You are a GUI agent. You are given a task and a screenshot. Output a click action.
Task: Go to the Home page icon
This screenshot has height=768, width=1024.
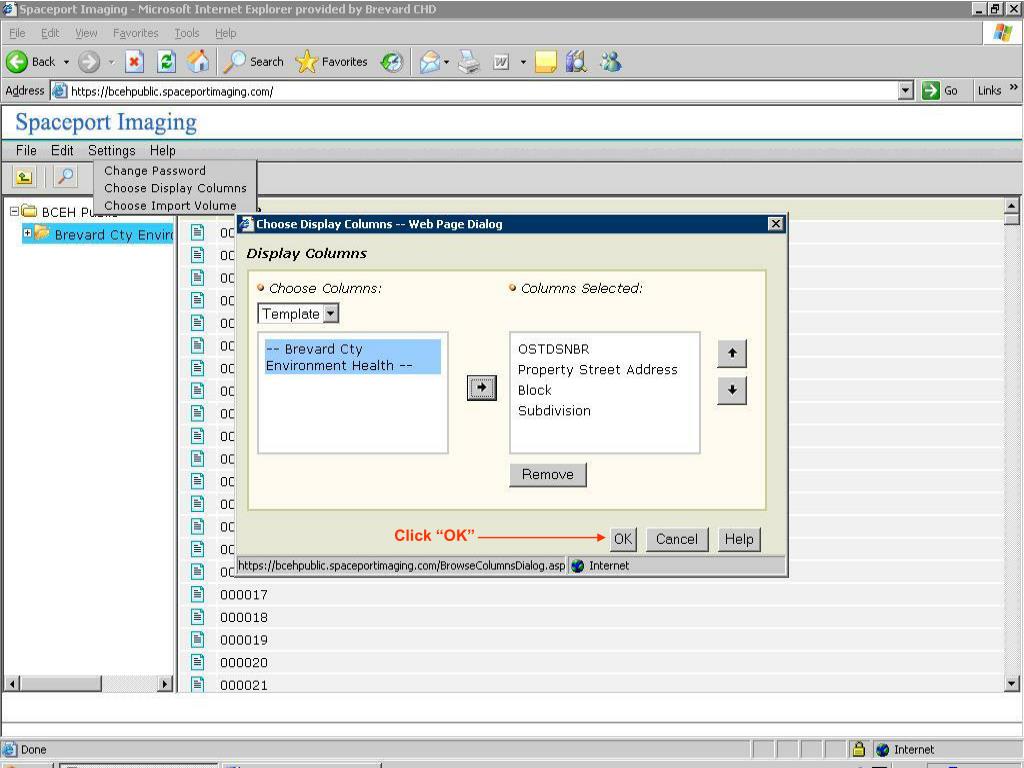click(199, 62)
